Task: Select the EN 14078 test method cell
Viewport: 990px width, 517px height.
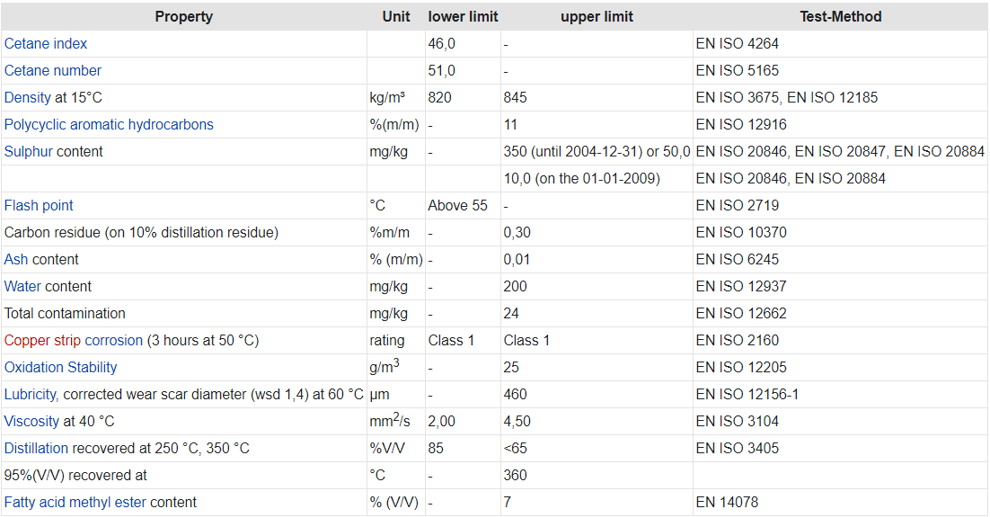Action: click(x=840, y=502)
